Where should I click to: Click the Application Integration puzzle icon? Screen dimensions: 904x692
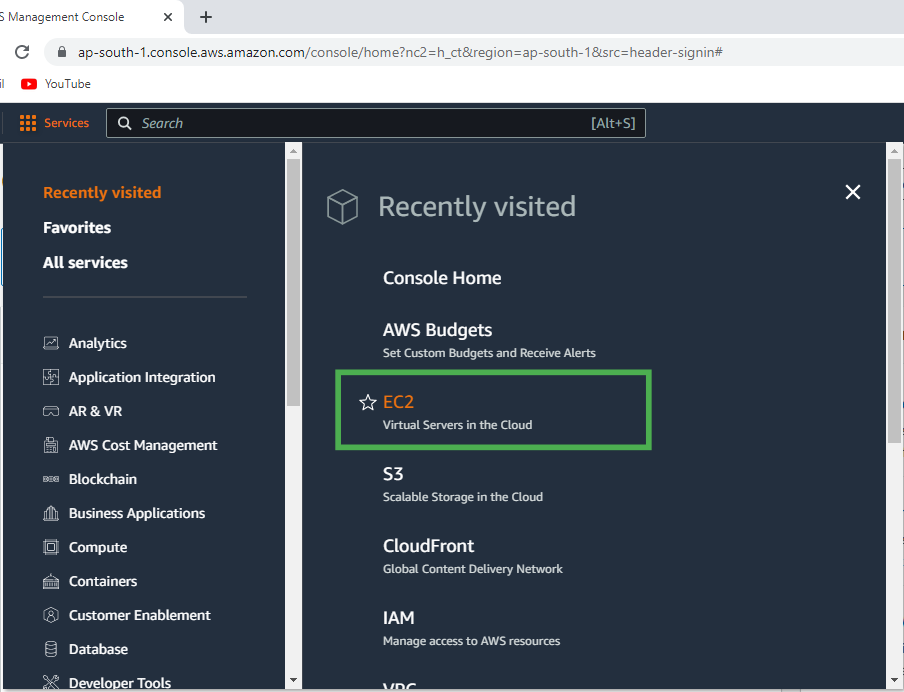[x=51, y=377]
